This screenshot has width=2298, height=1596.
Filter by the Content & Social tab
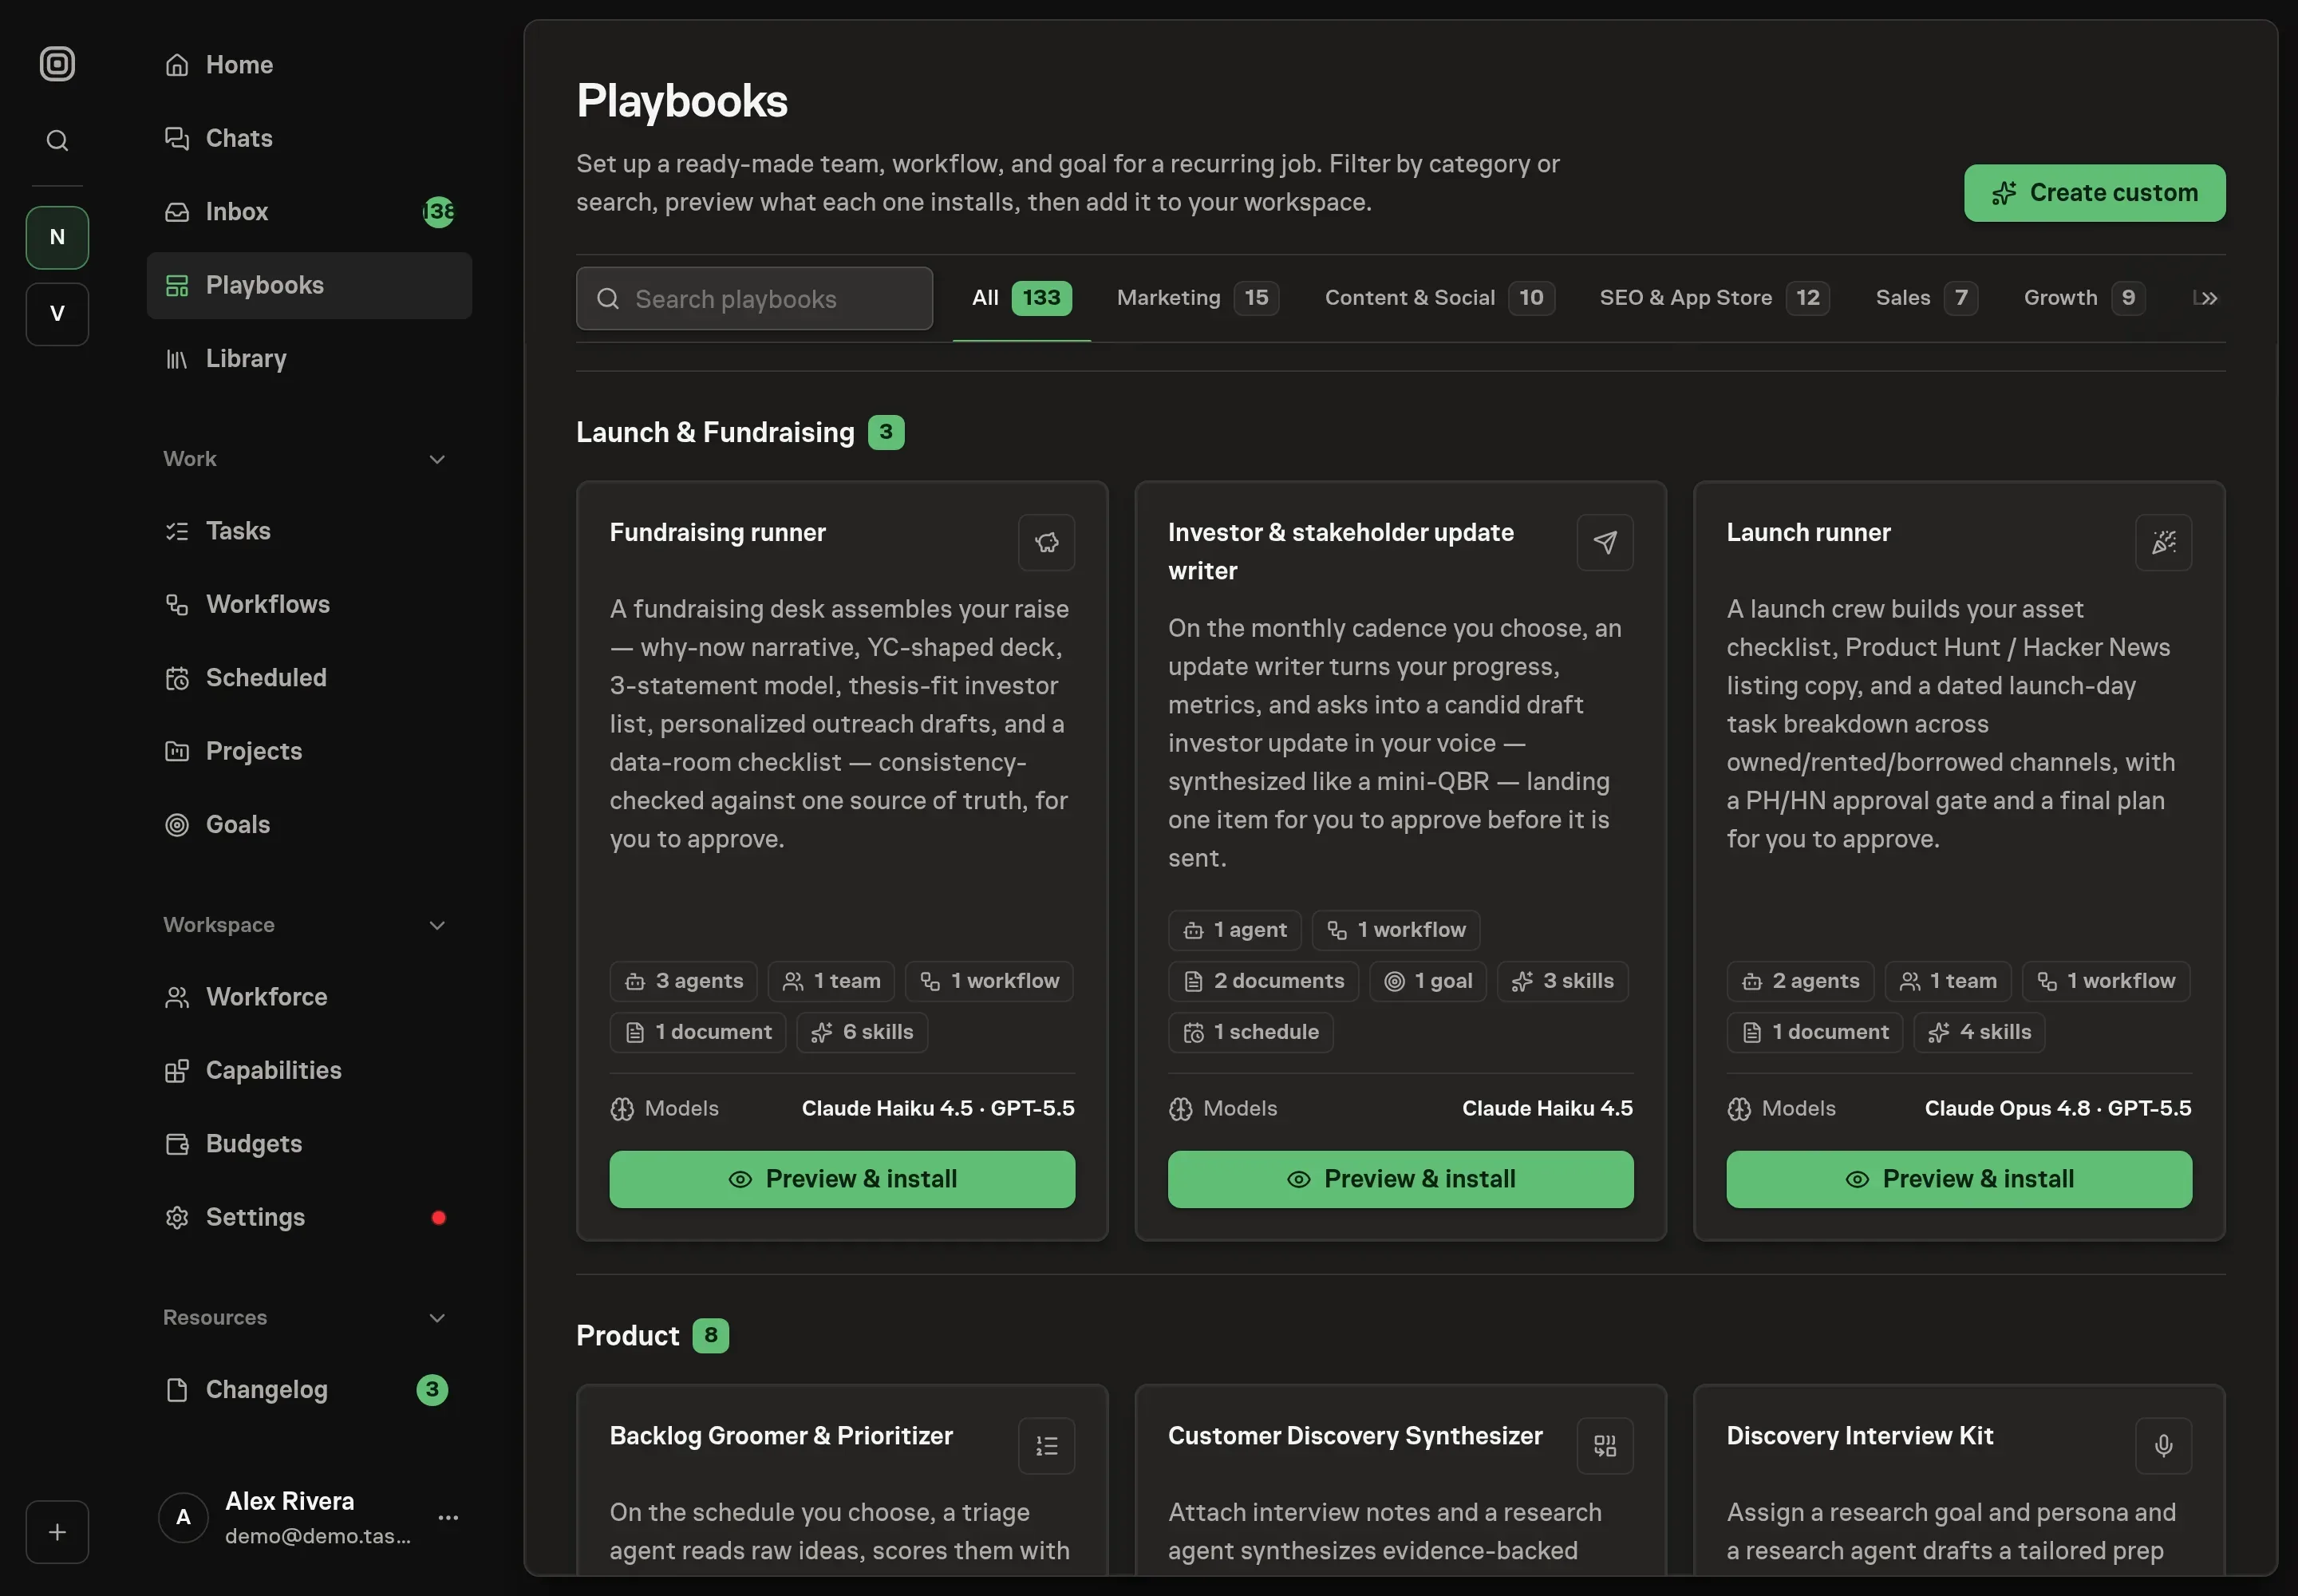point(1439,298)
